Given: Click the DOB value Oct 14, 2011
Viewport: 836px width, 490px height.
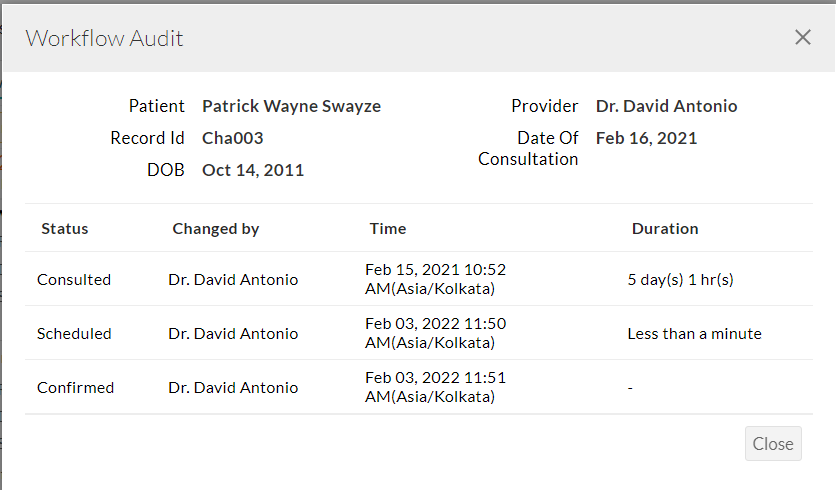Looking at the screenshot, I should coord(253,170).
